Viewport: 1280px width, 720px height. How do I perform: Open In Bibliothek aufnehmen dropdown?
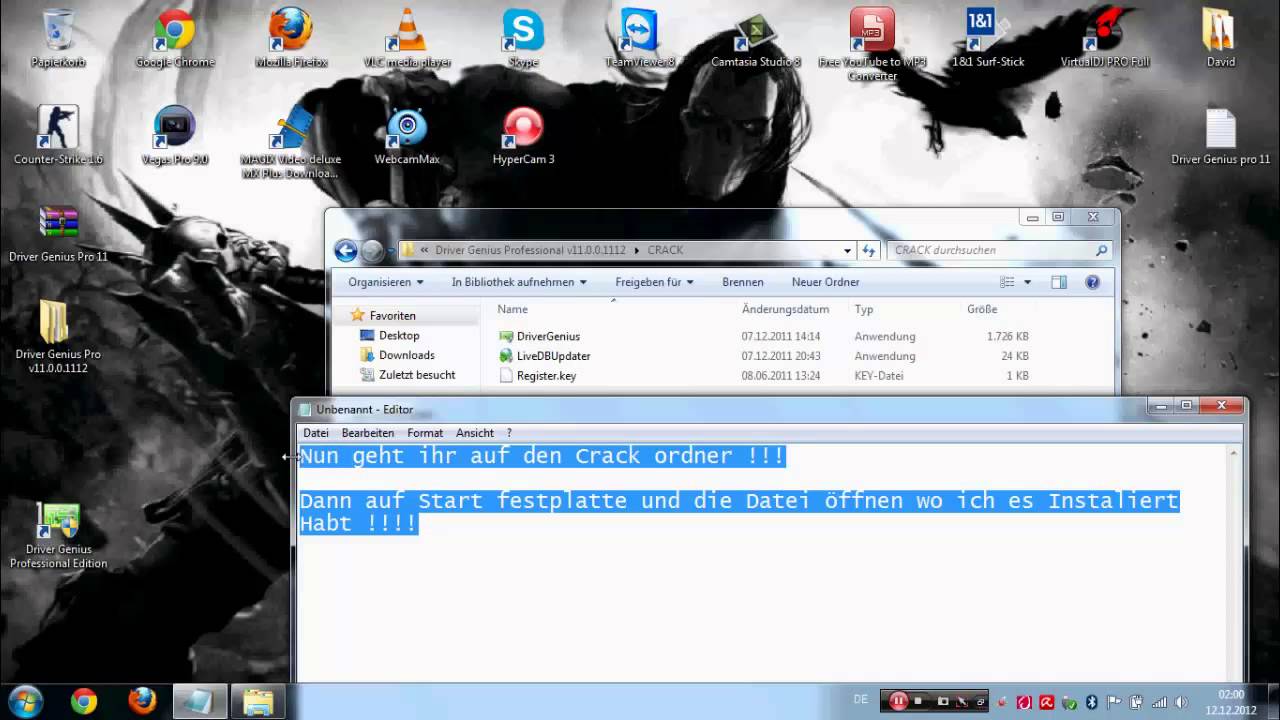tap(519, 283)
